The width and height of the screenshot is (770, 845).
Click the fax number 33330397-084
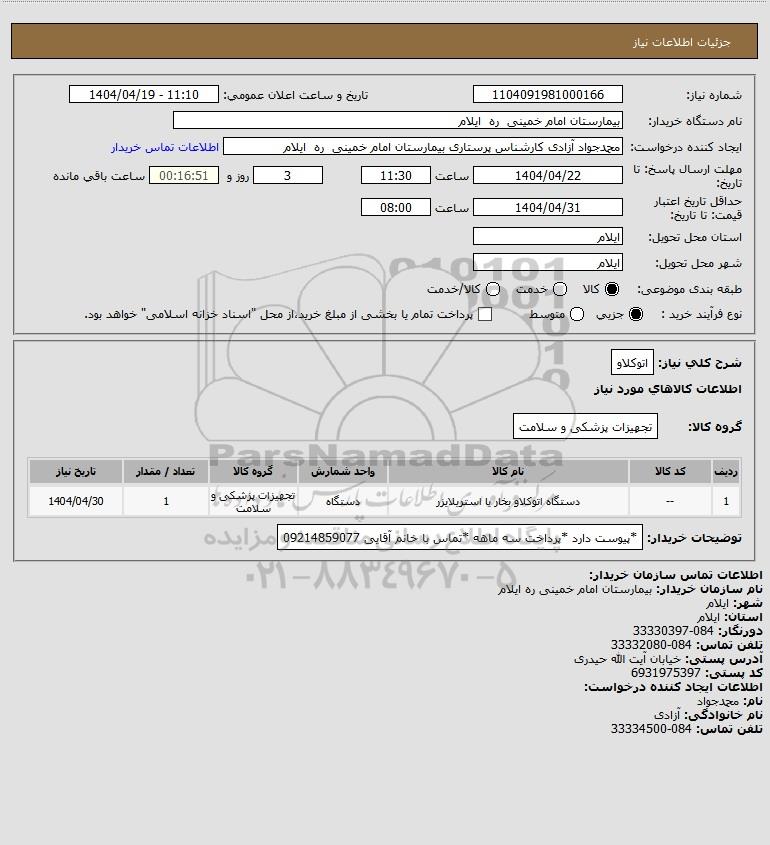tap(672, 631)
